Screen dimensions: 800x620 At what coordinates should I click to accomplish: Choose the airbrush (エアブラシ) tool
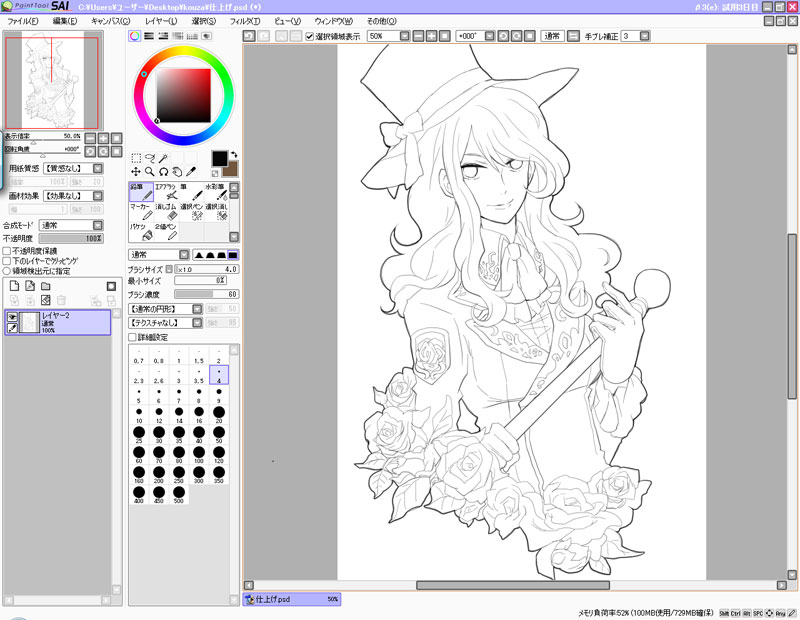pyautogui.click(x=166, y=192)
